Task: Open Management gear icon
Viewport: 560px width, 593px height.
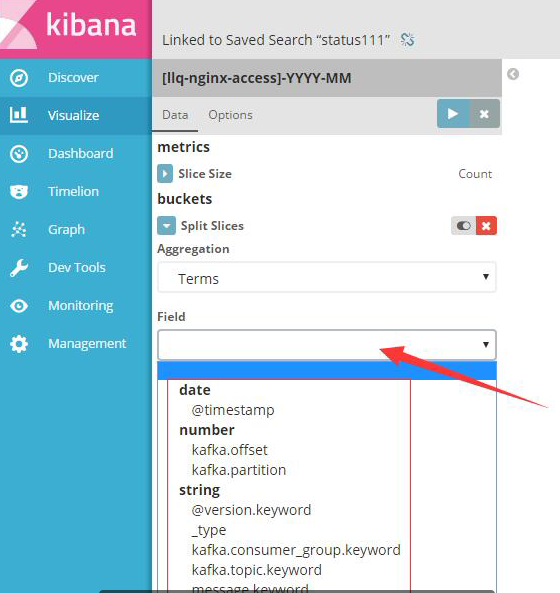Action: click(x=19, y=344)
